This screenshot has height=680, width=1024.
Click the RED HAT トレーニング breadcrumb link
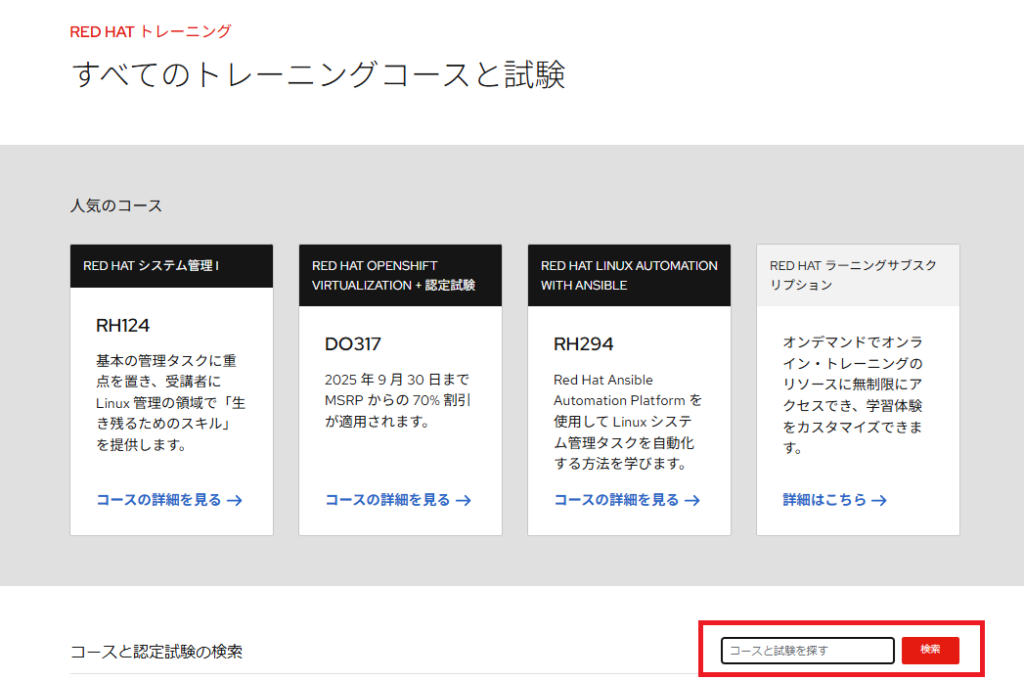(150, 31)
